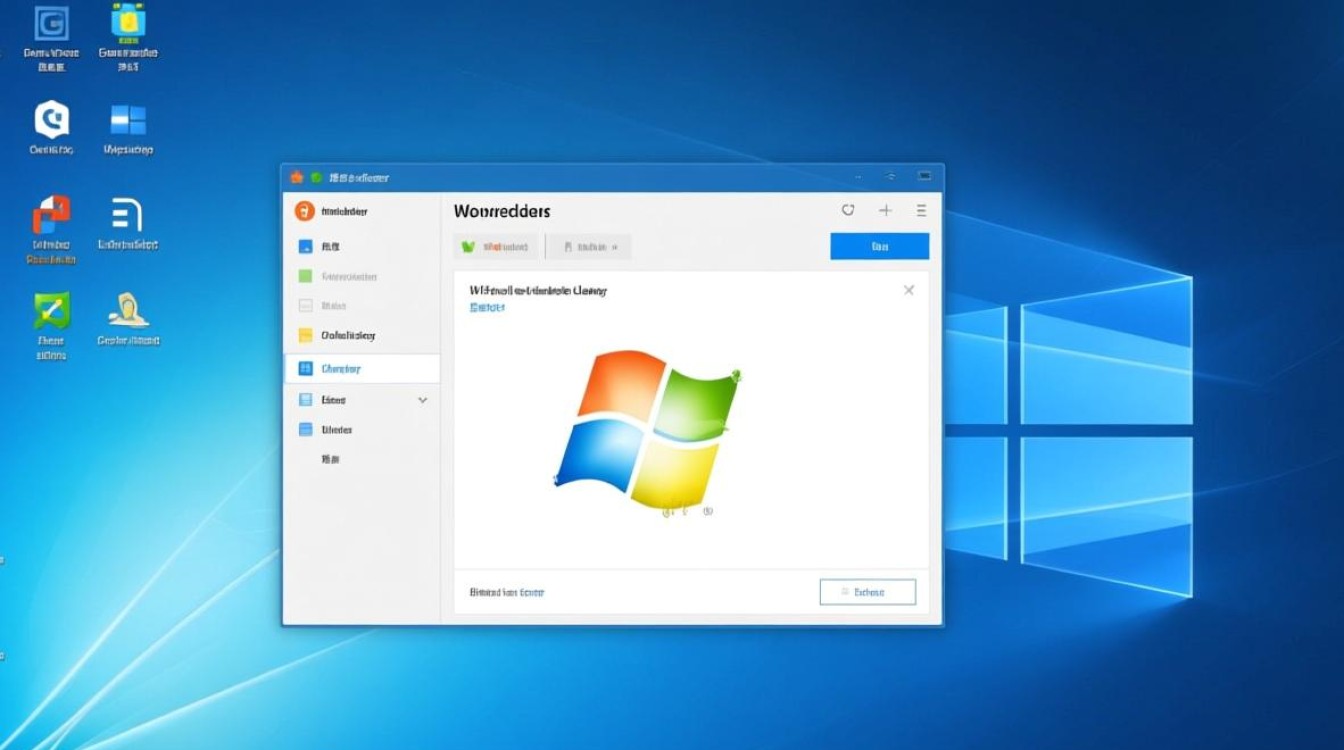Click the plus icon next to refresh

point(885,211)
